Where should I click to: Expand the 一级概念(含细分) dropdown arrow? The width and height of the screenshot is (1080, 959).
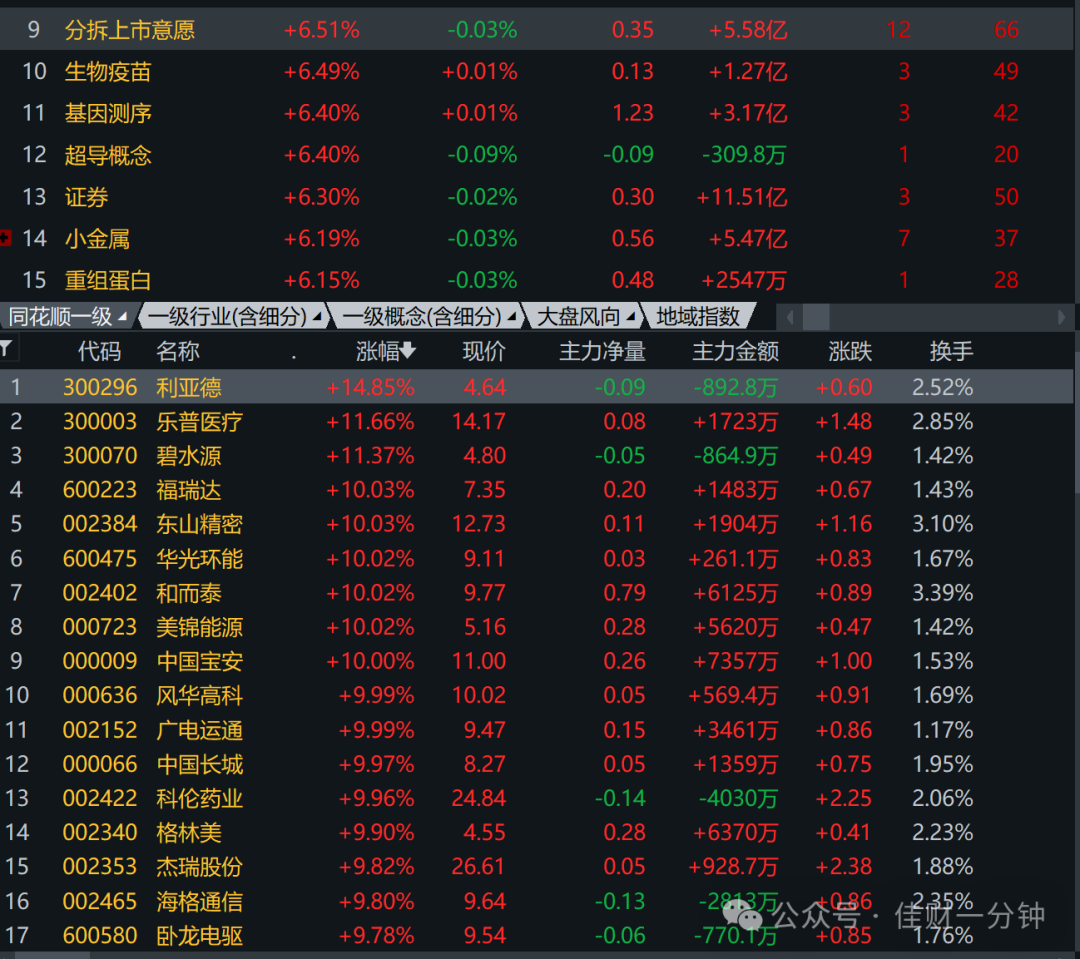coord(512,317)
